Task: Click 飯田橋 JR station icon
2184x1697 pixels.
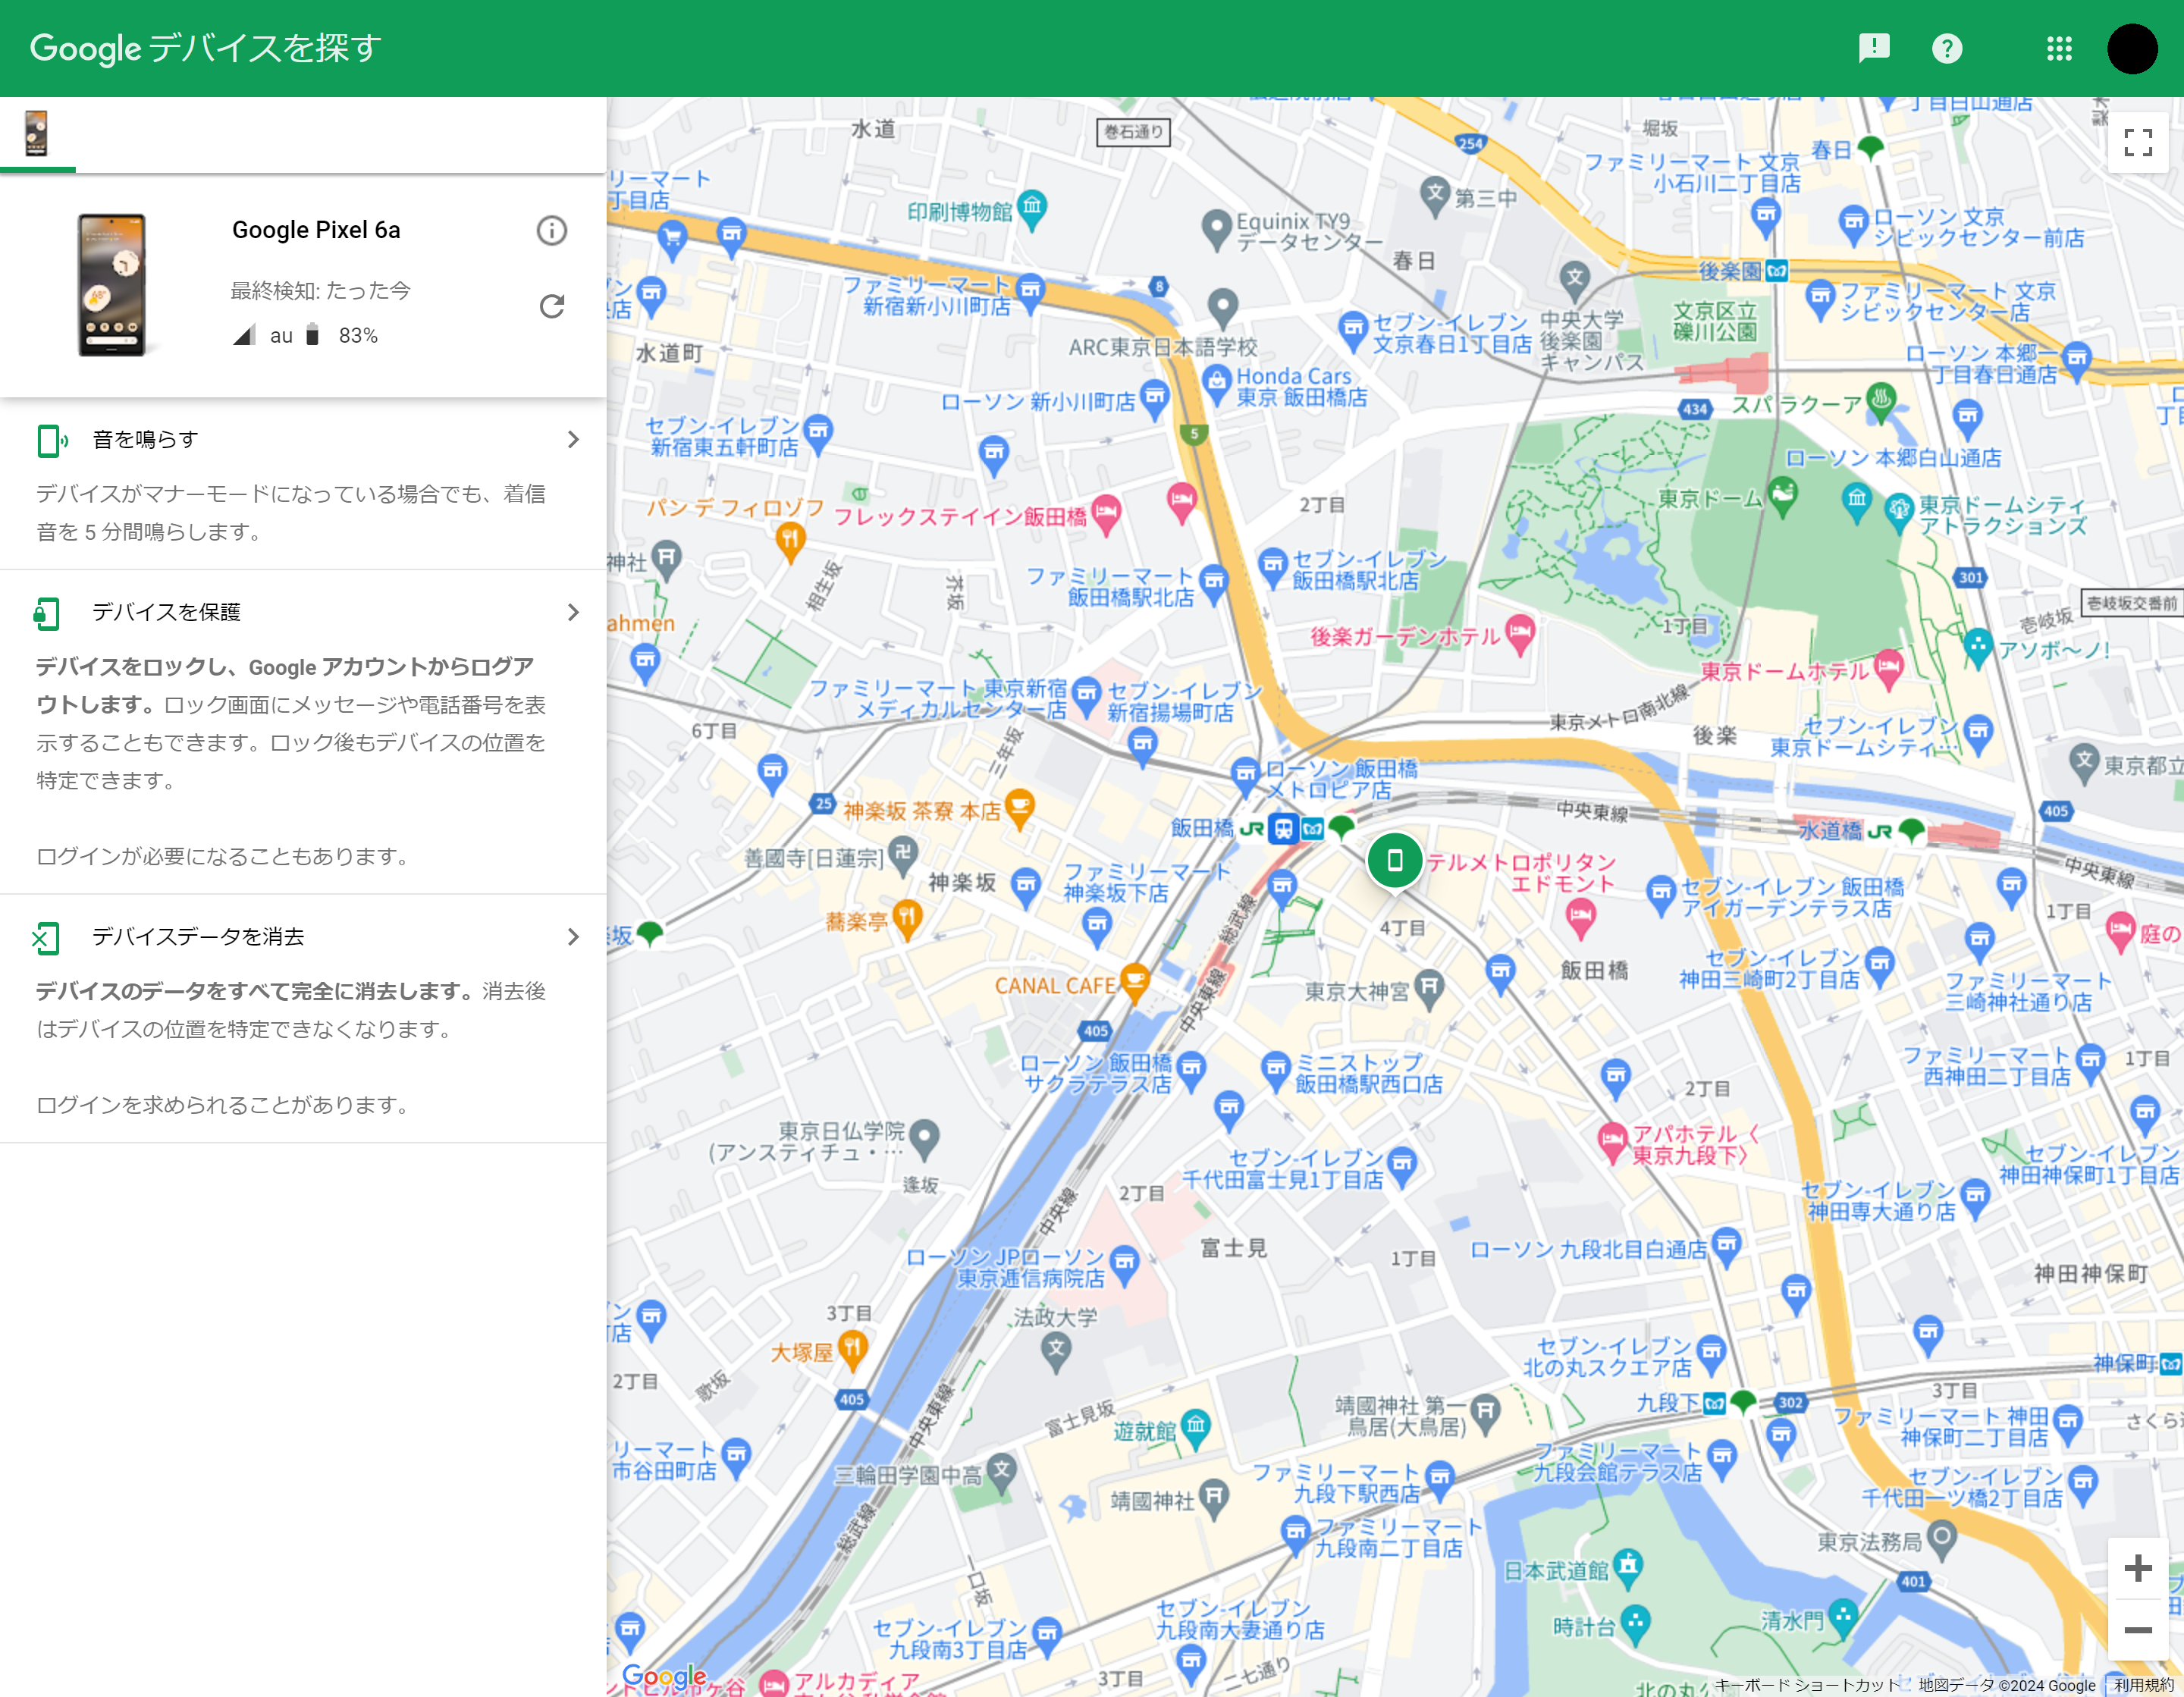Action: click(1283, 829)
